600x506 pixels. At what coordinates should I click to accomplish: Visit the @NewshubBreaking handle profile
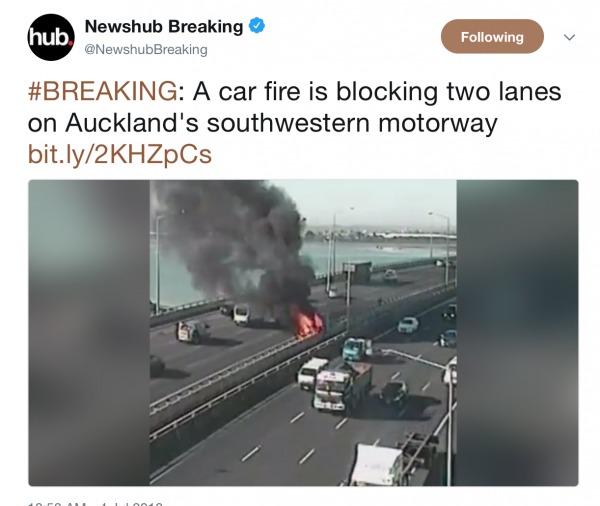click(x=146, y=49)
